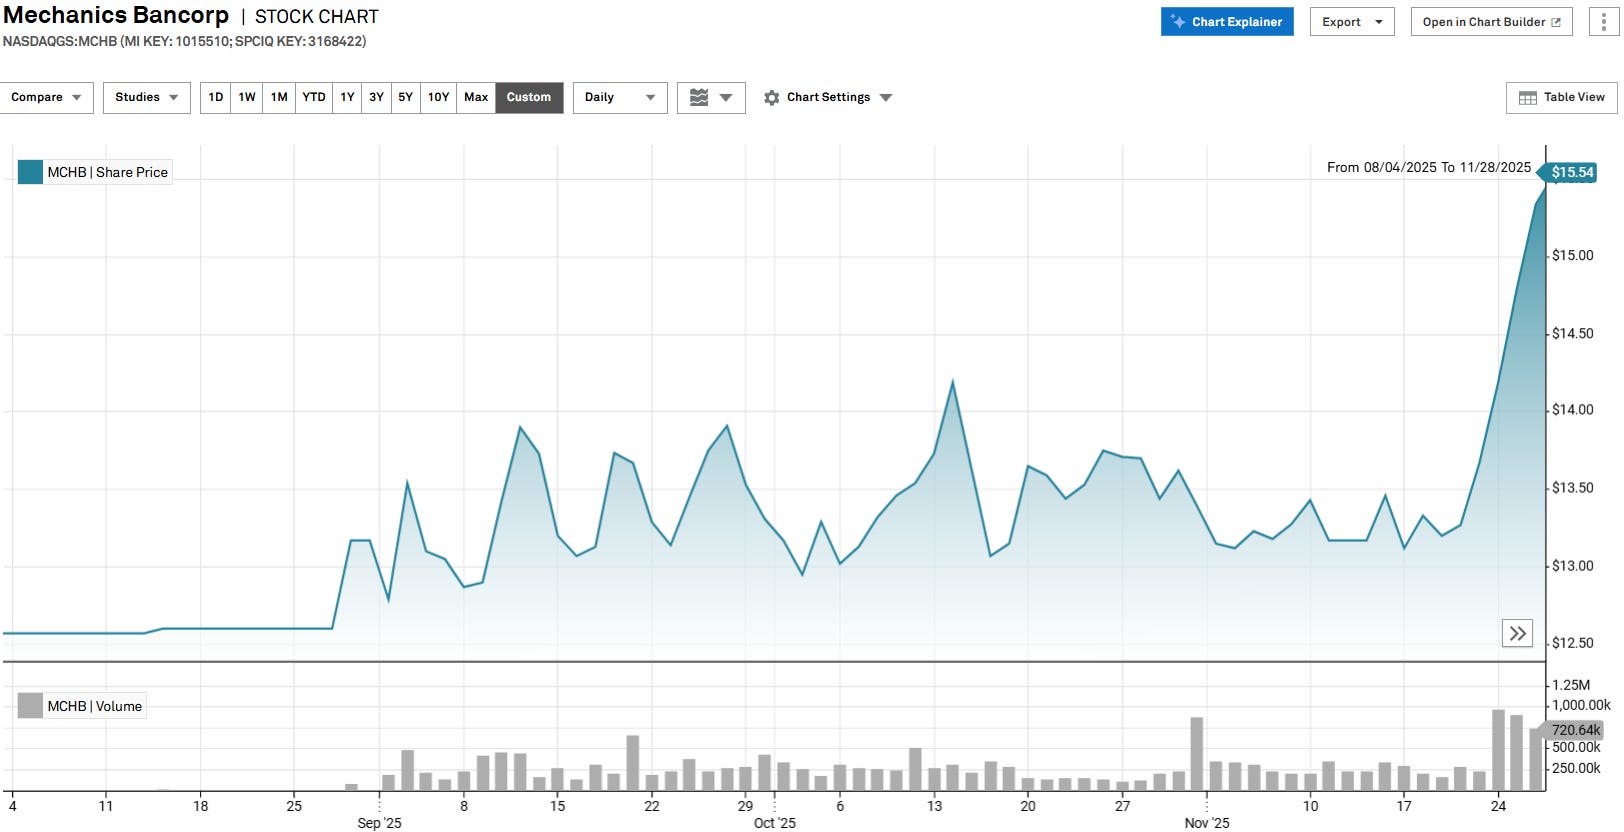Image resolution: width=1624 pixels, height=832 pixels.
Task: Click the 720.64k volume value tag
Action: tap(1575, 730)
